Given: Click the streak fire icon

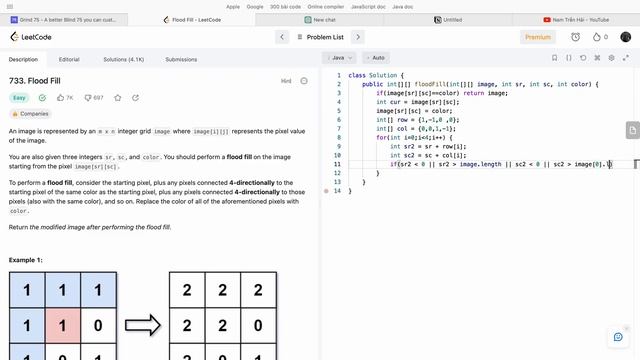Looking at the screenshot, I should (596, 37).
